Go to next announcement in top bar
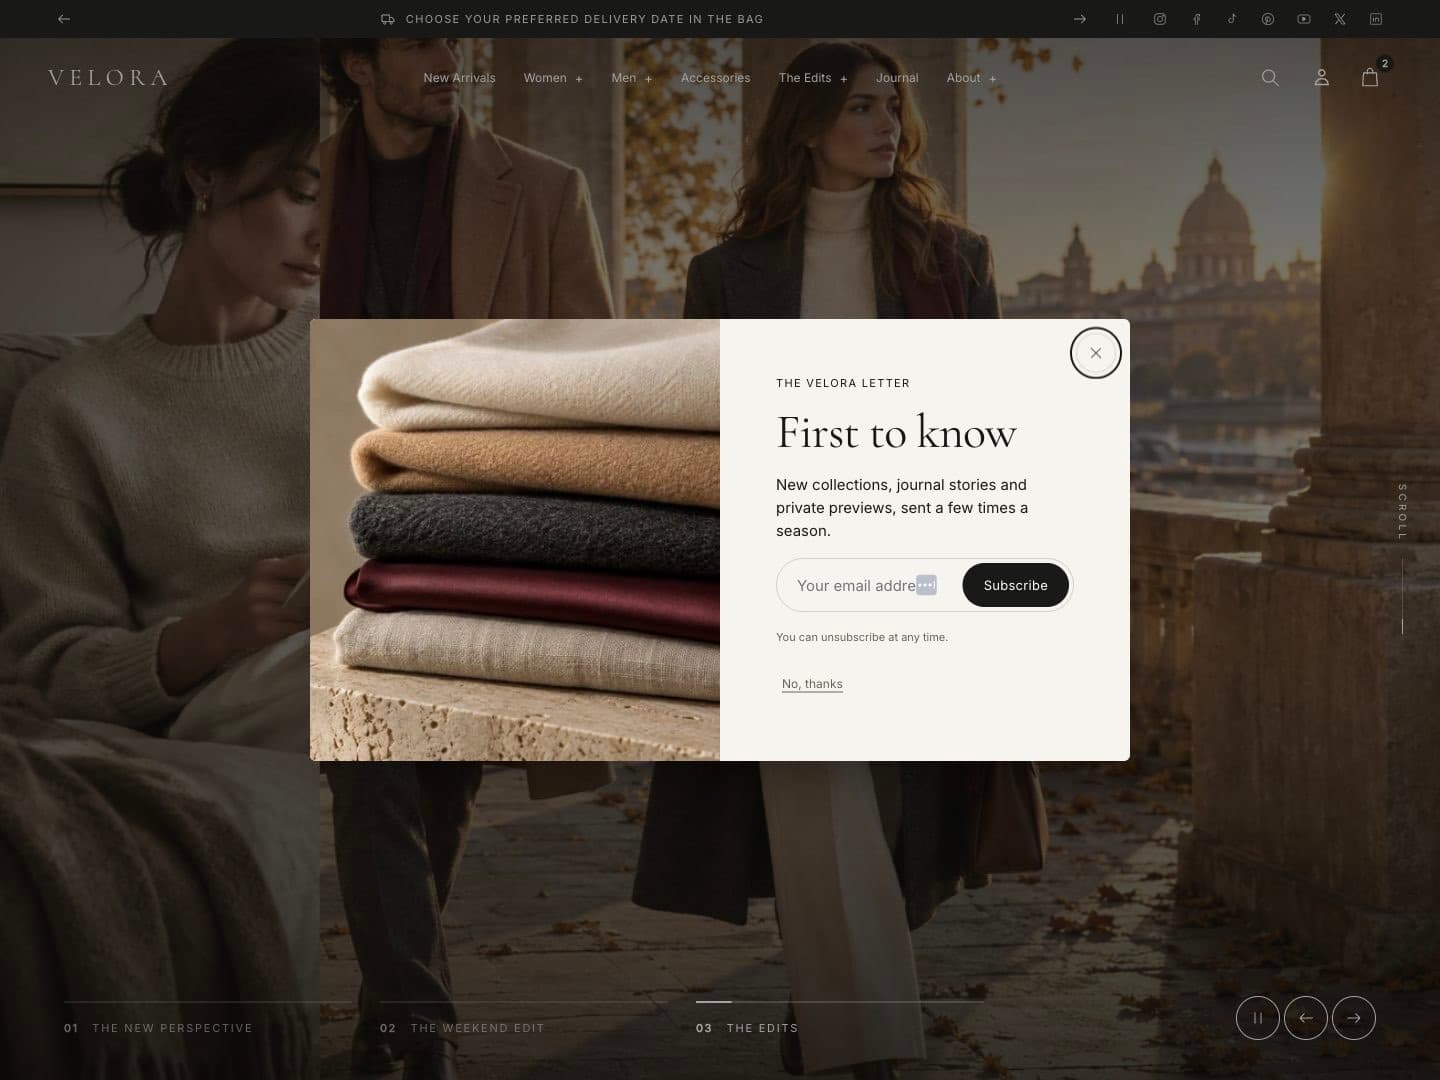 pyautogui.click(x=1080, y=19)
